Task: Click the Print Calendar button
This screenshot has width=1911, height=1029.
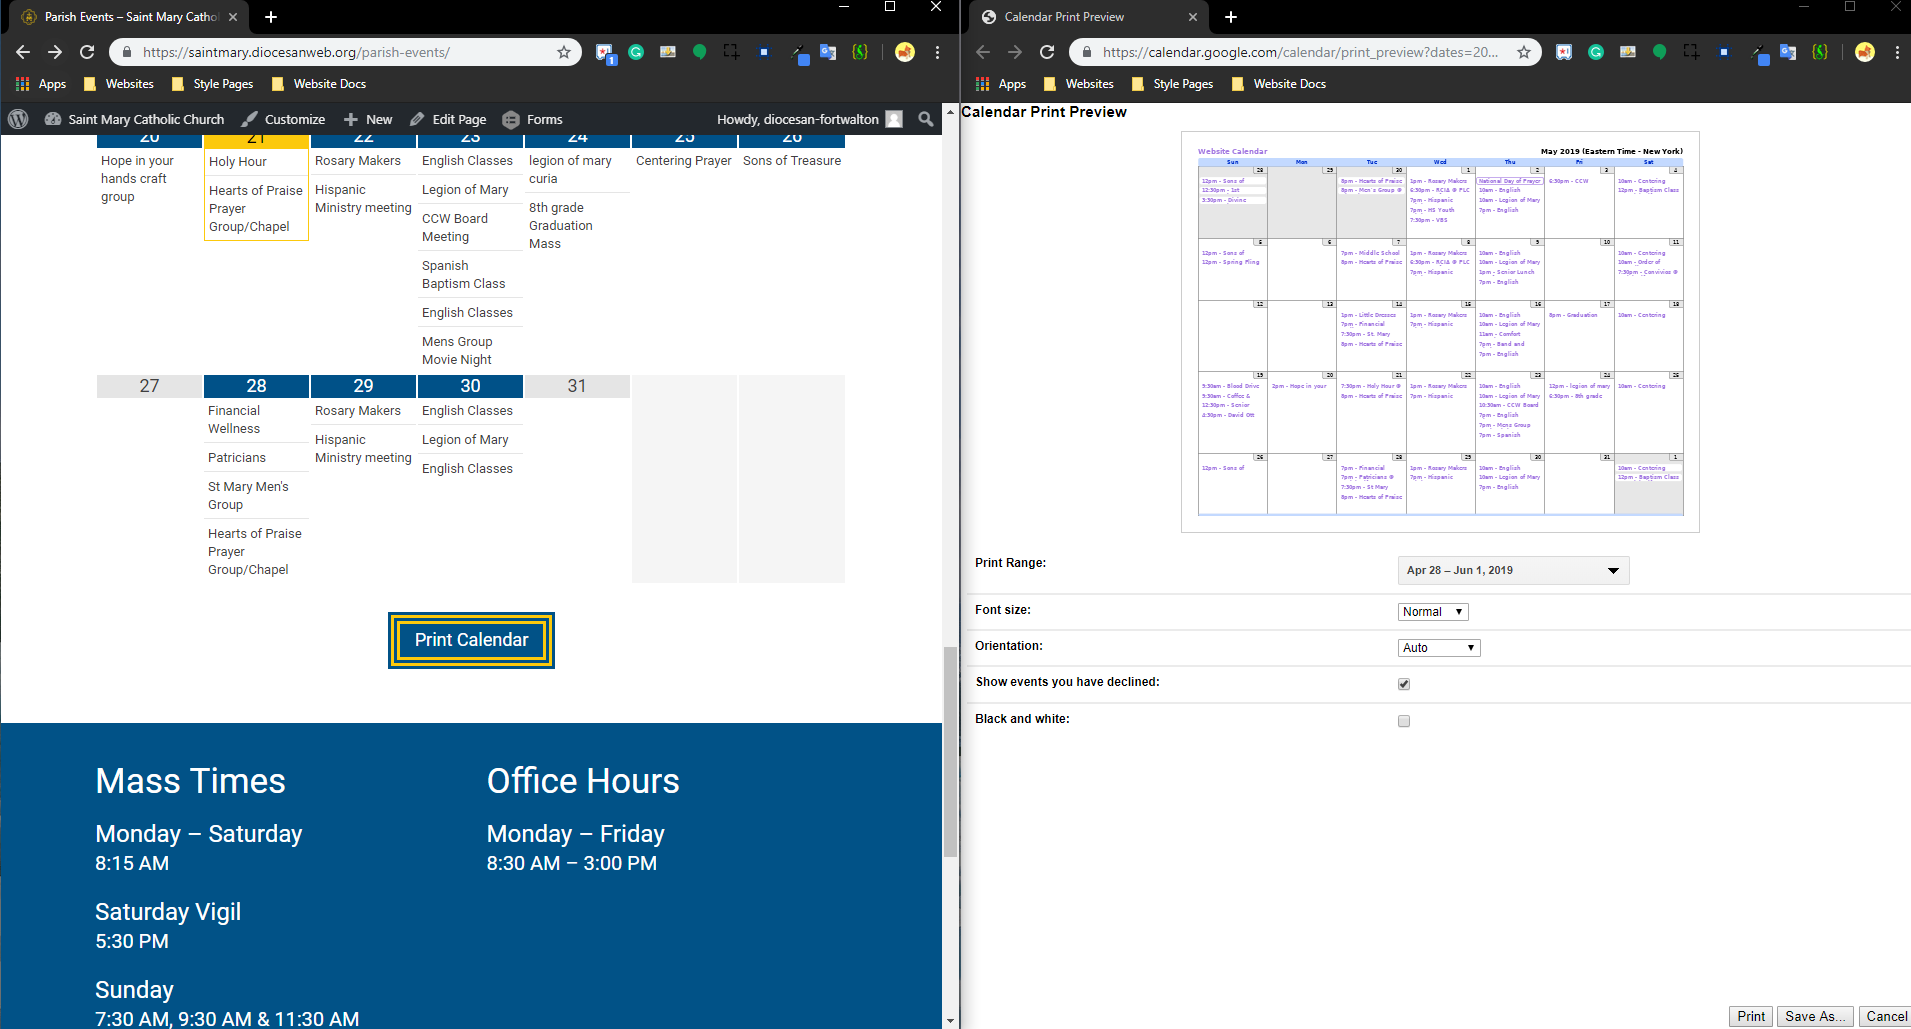Action: coord(471,640)
